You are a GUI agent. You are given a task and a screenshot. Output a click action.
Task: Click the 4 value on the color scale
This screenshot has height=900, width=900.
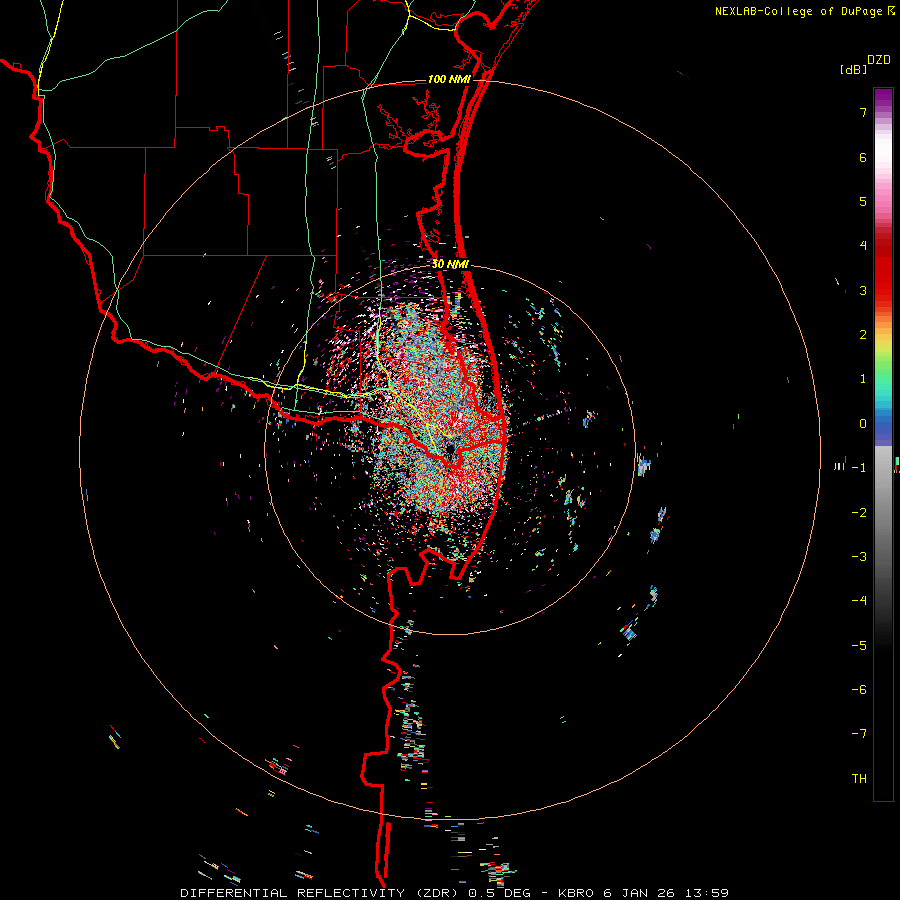pos(863,246)
